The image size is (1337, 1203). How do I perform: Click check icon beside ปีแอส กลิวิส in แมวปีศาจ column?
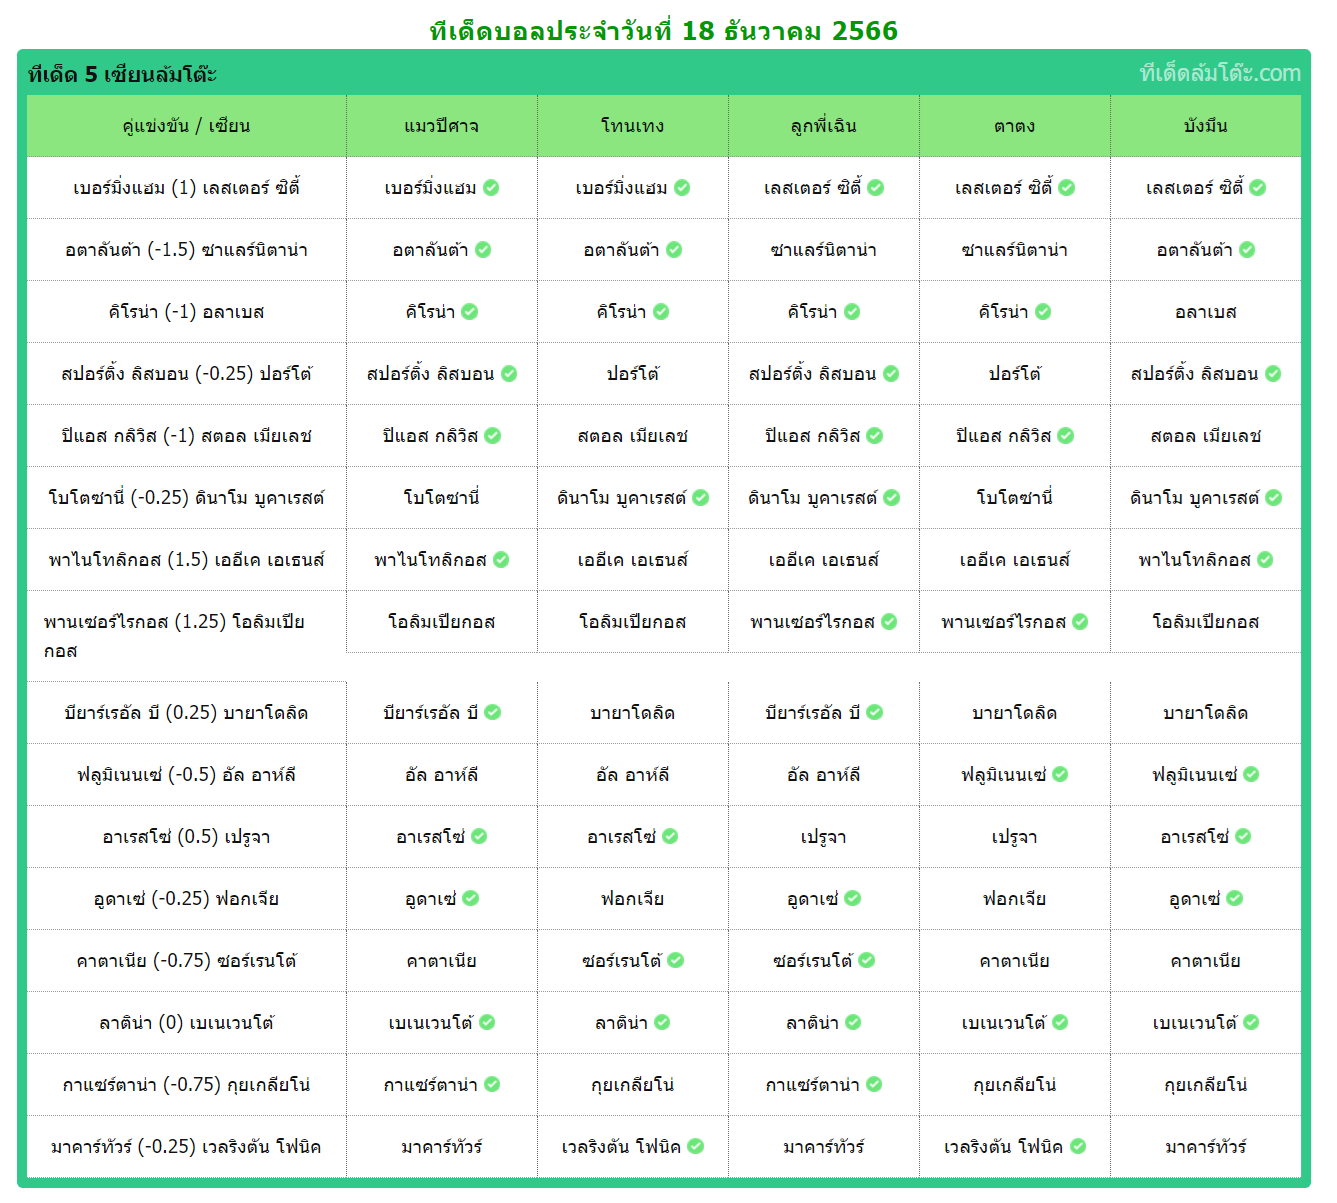(493, 436)
